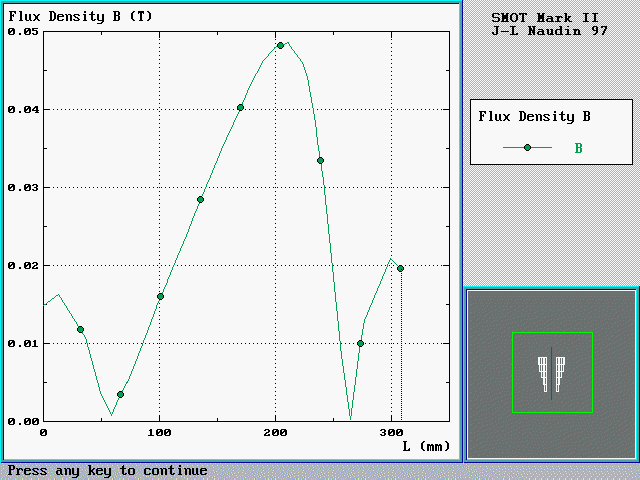
Task: Select the rising-slope marker near 0.028 T
Action: [x=200, y=199]
